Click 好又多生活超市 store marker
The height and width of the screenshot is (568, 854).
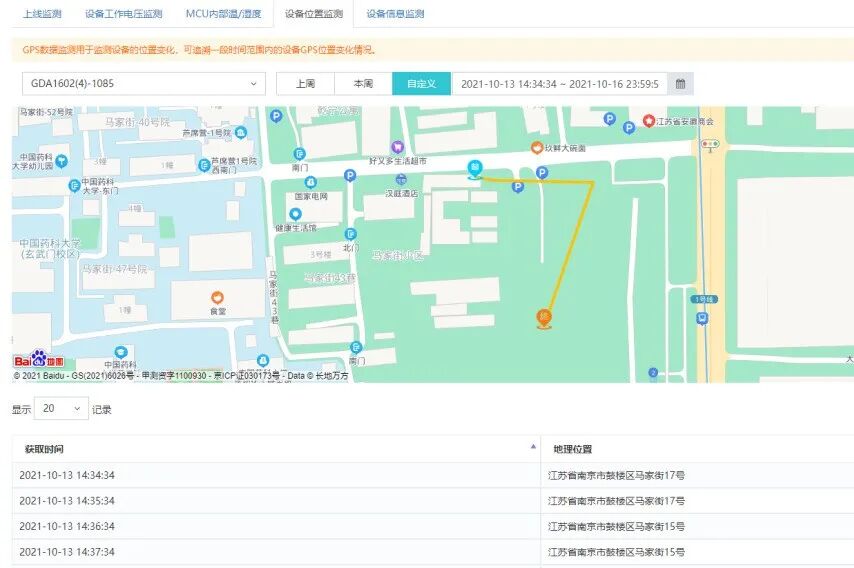click(398, 146)
